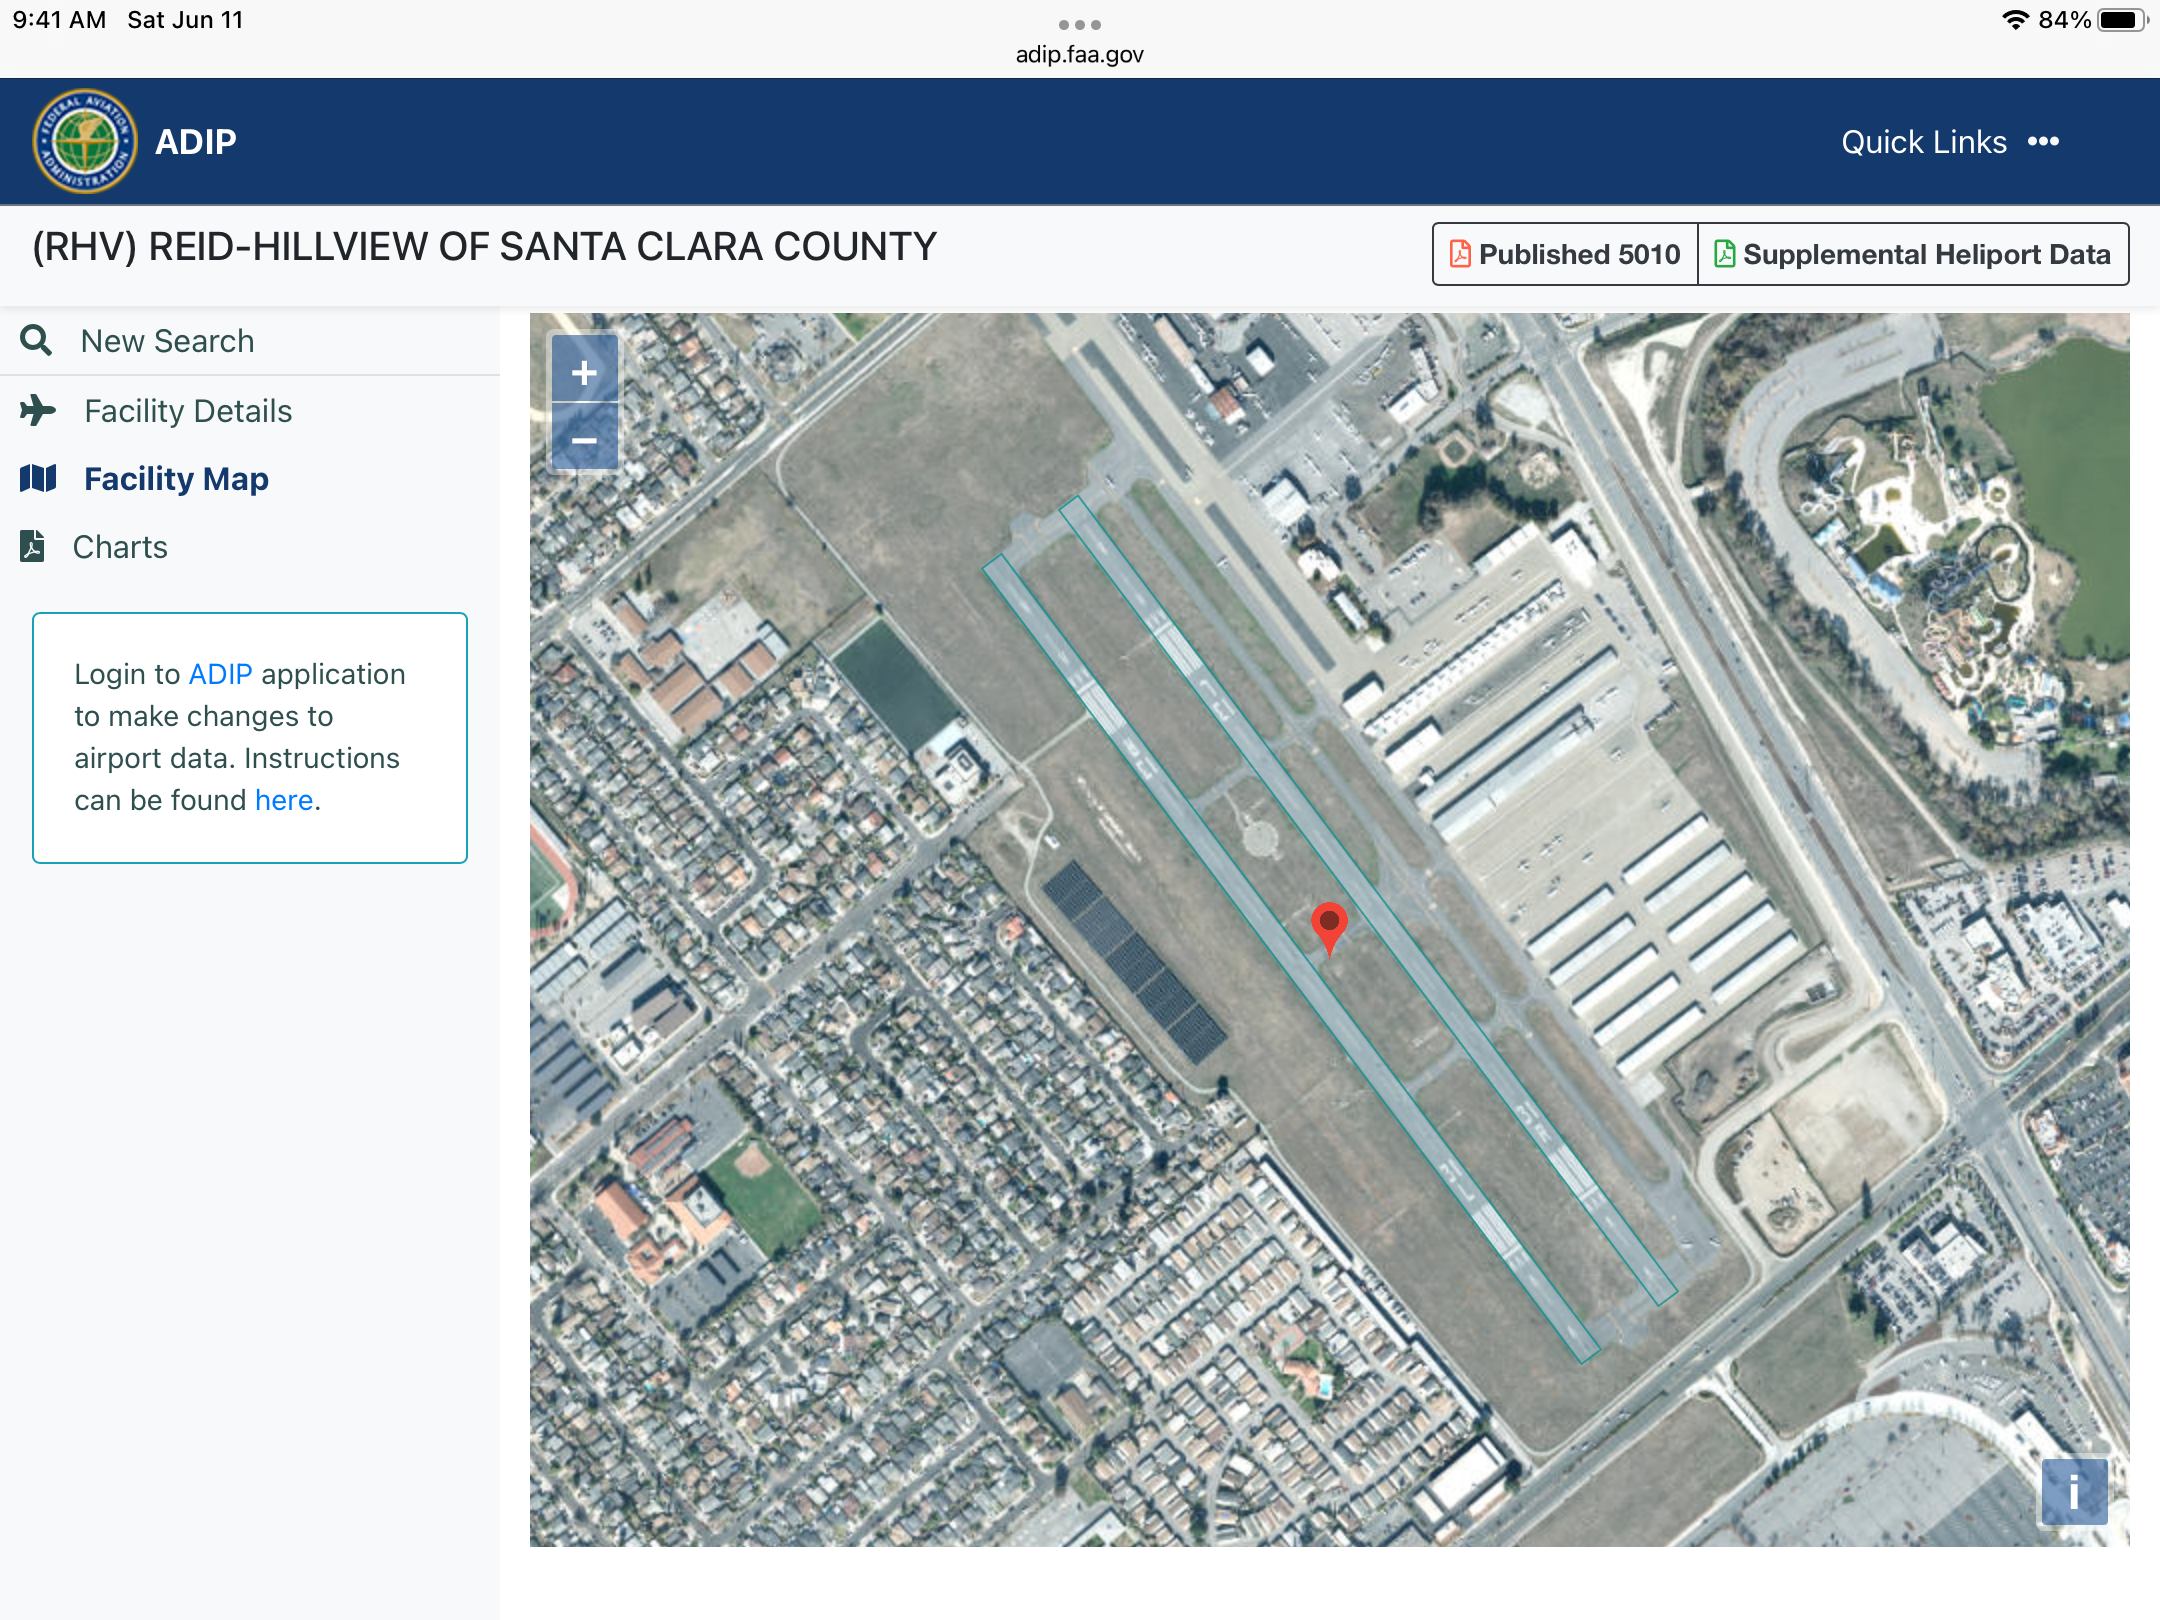This screenshot has height=1620, width=2160.
Task: Start a New Search
Action: [x=167, y=341]
